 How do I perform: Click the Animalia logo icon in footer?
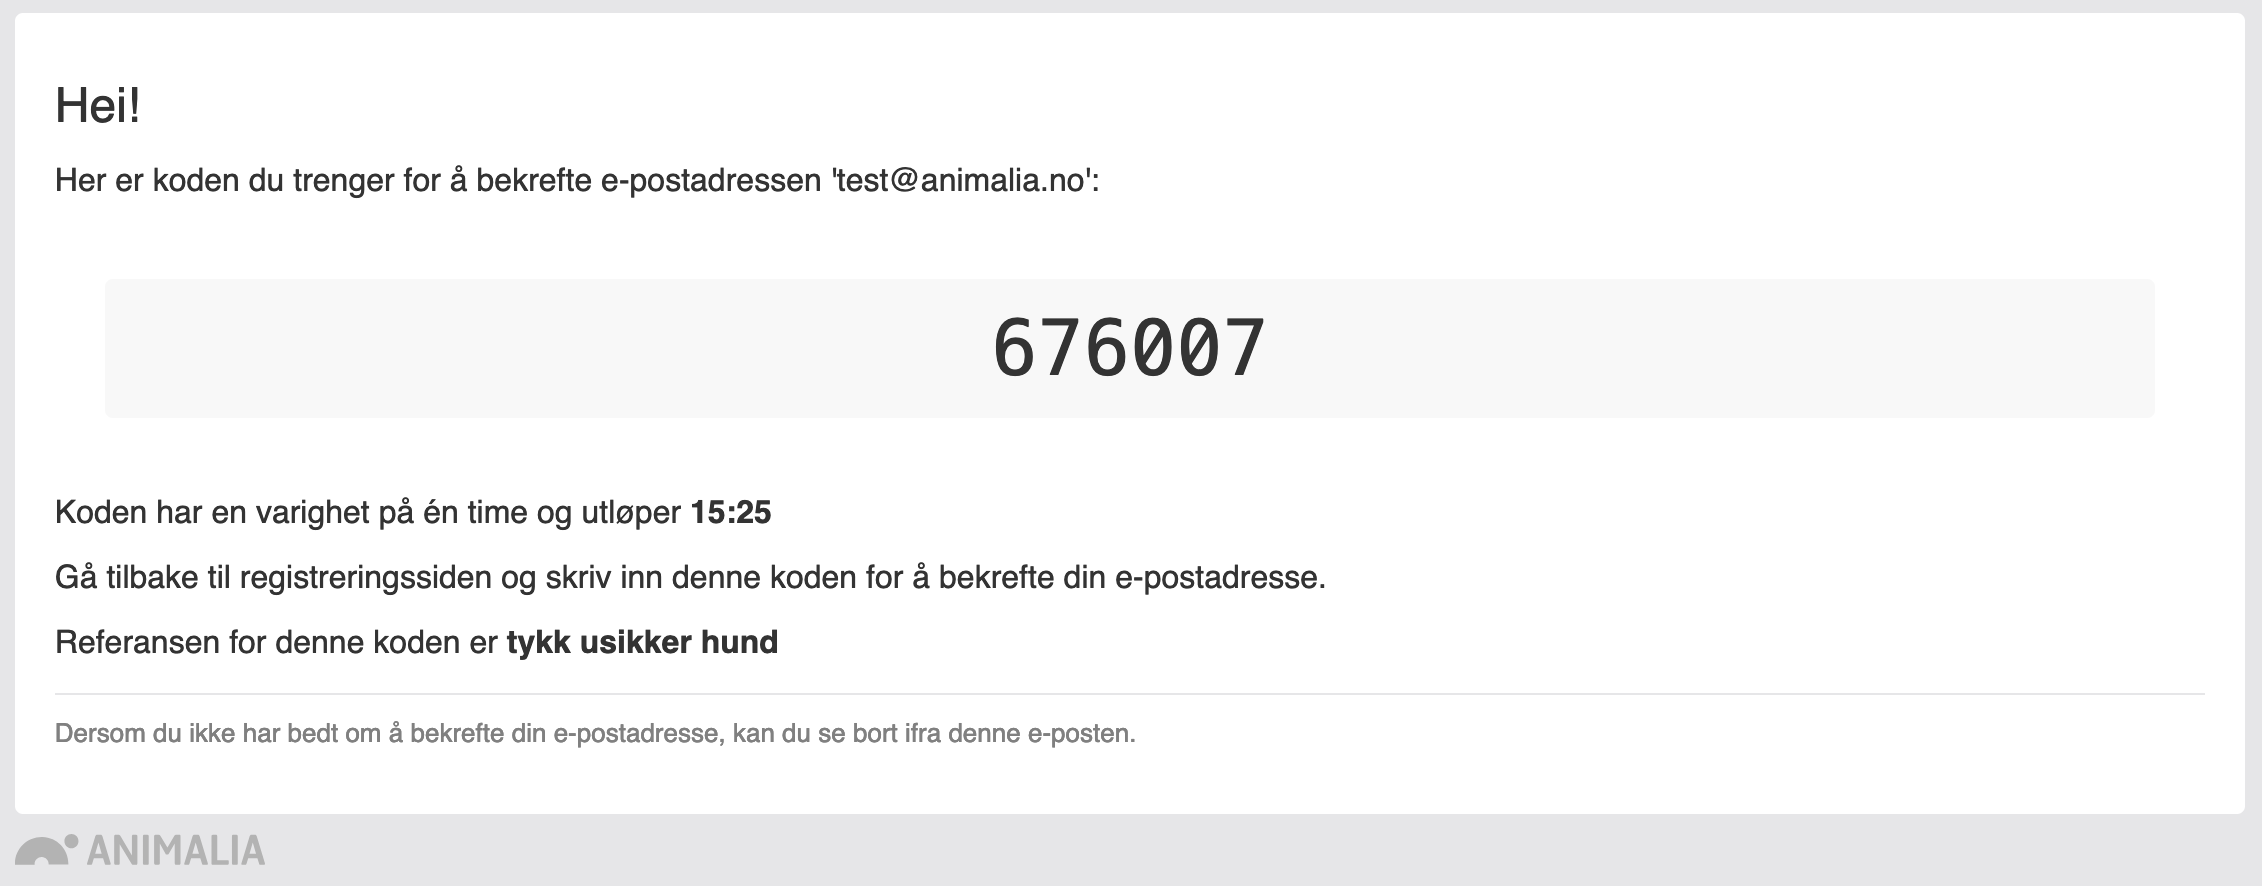pyautogui.click(x=47, y=850)
